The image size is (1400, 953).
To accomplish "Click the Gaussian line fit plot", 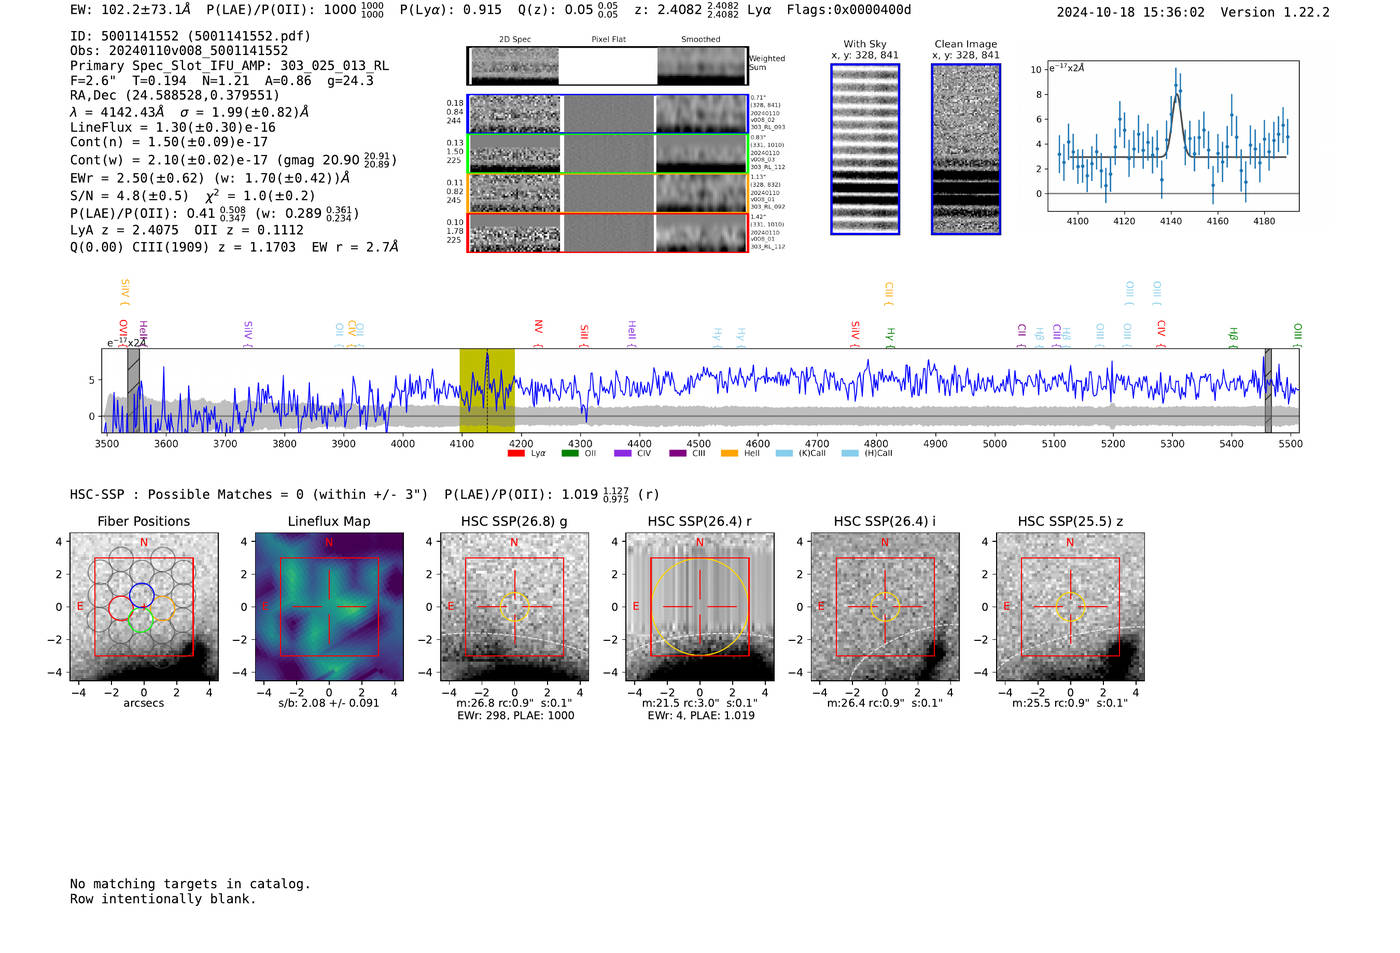I will point(1173,137).
